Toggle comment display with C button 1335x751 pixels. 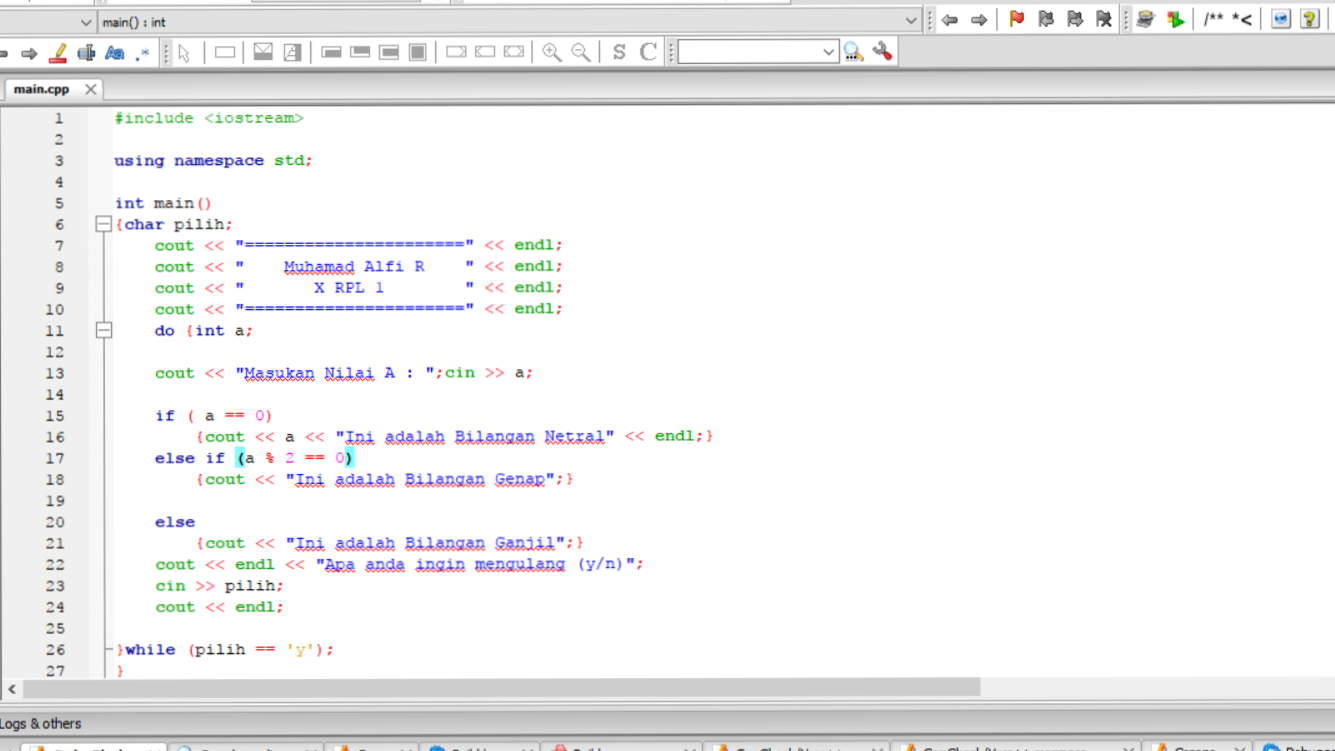tap(648, 52)
